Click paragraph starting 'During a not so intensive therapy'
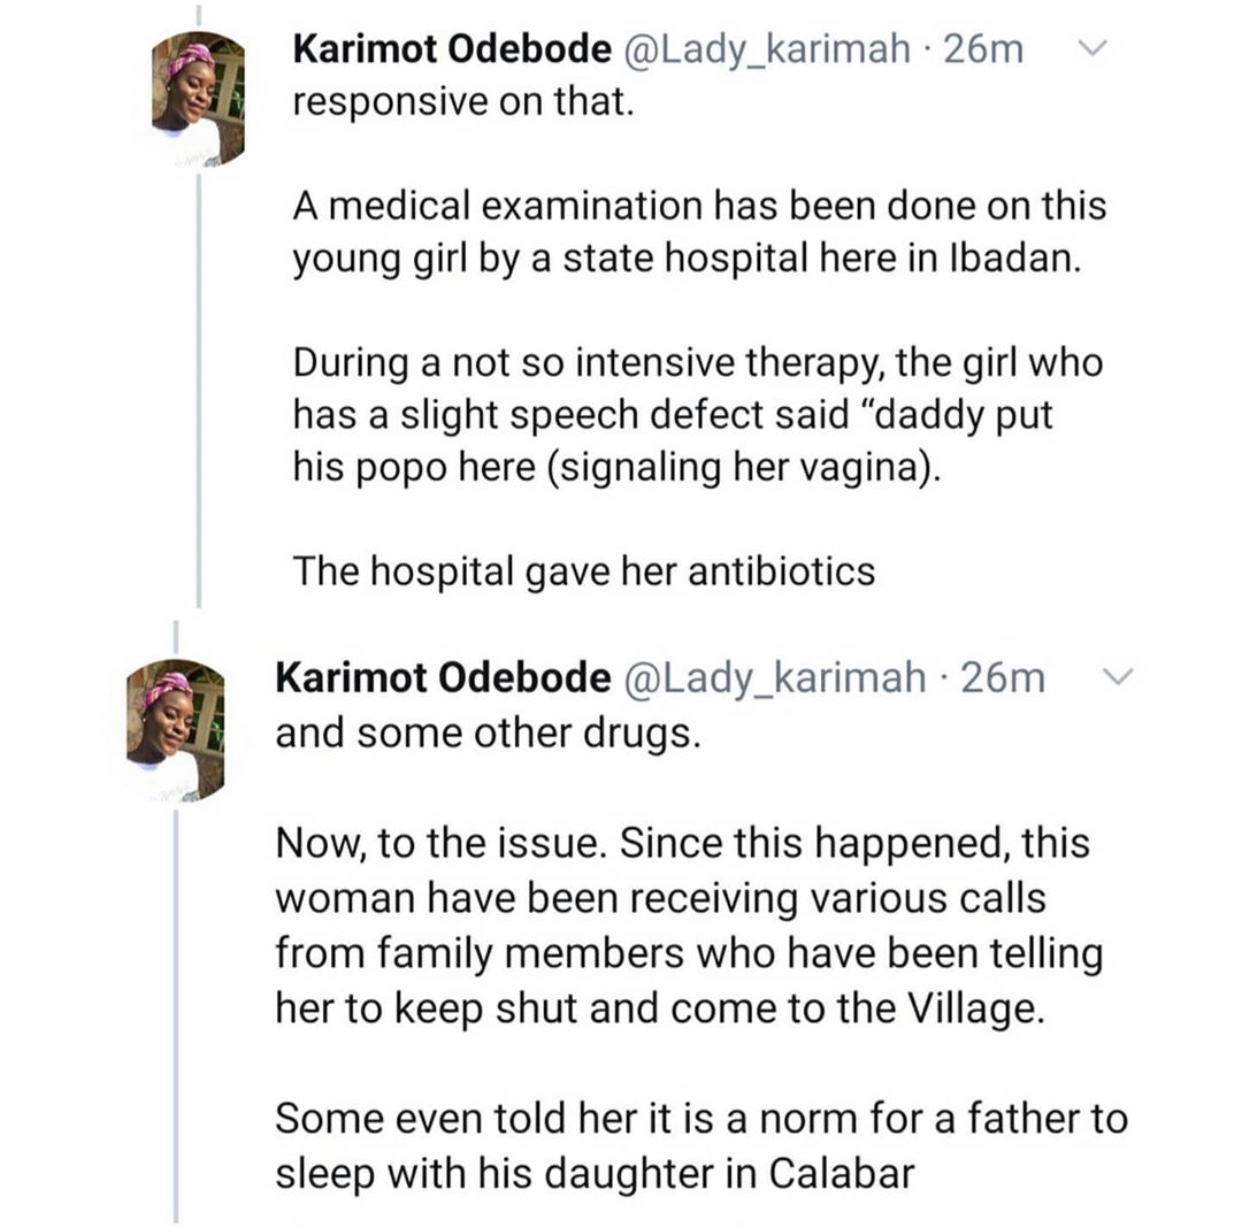This screenshot has height=1232, width=1242. 697,415
